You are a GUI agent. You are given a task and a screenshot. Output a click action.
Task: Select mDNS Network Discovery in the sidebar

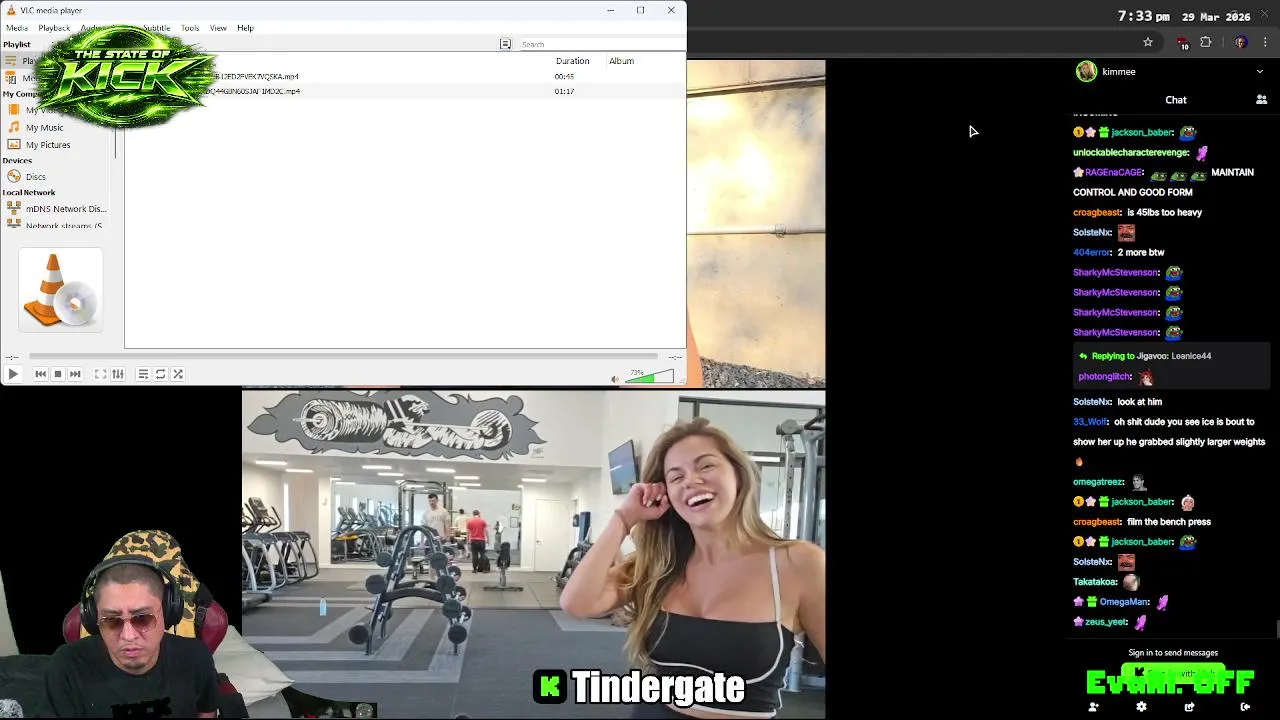click(66, 209)
